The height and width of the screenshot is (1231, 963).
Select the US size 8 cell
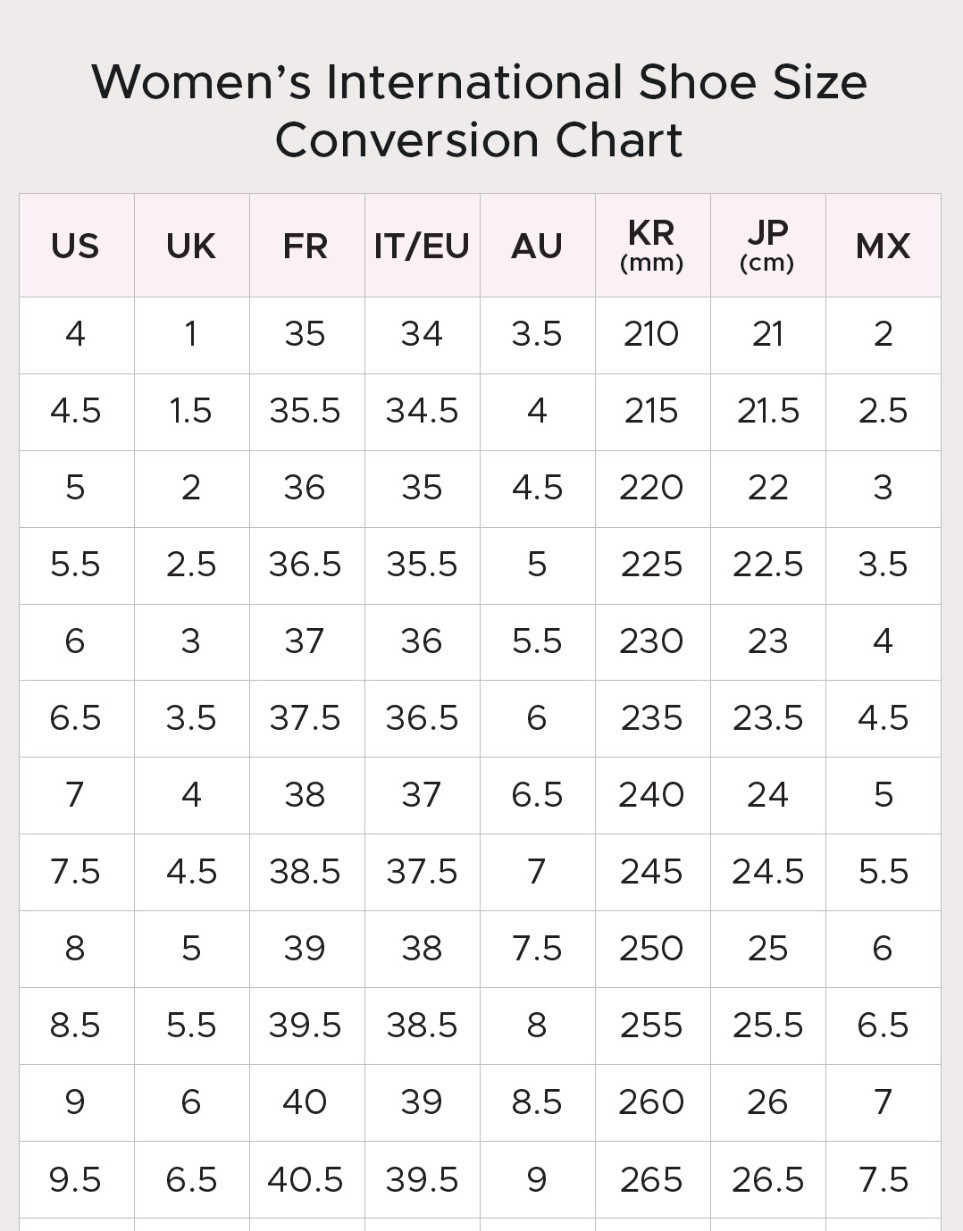click(77, 949)
